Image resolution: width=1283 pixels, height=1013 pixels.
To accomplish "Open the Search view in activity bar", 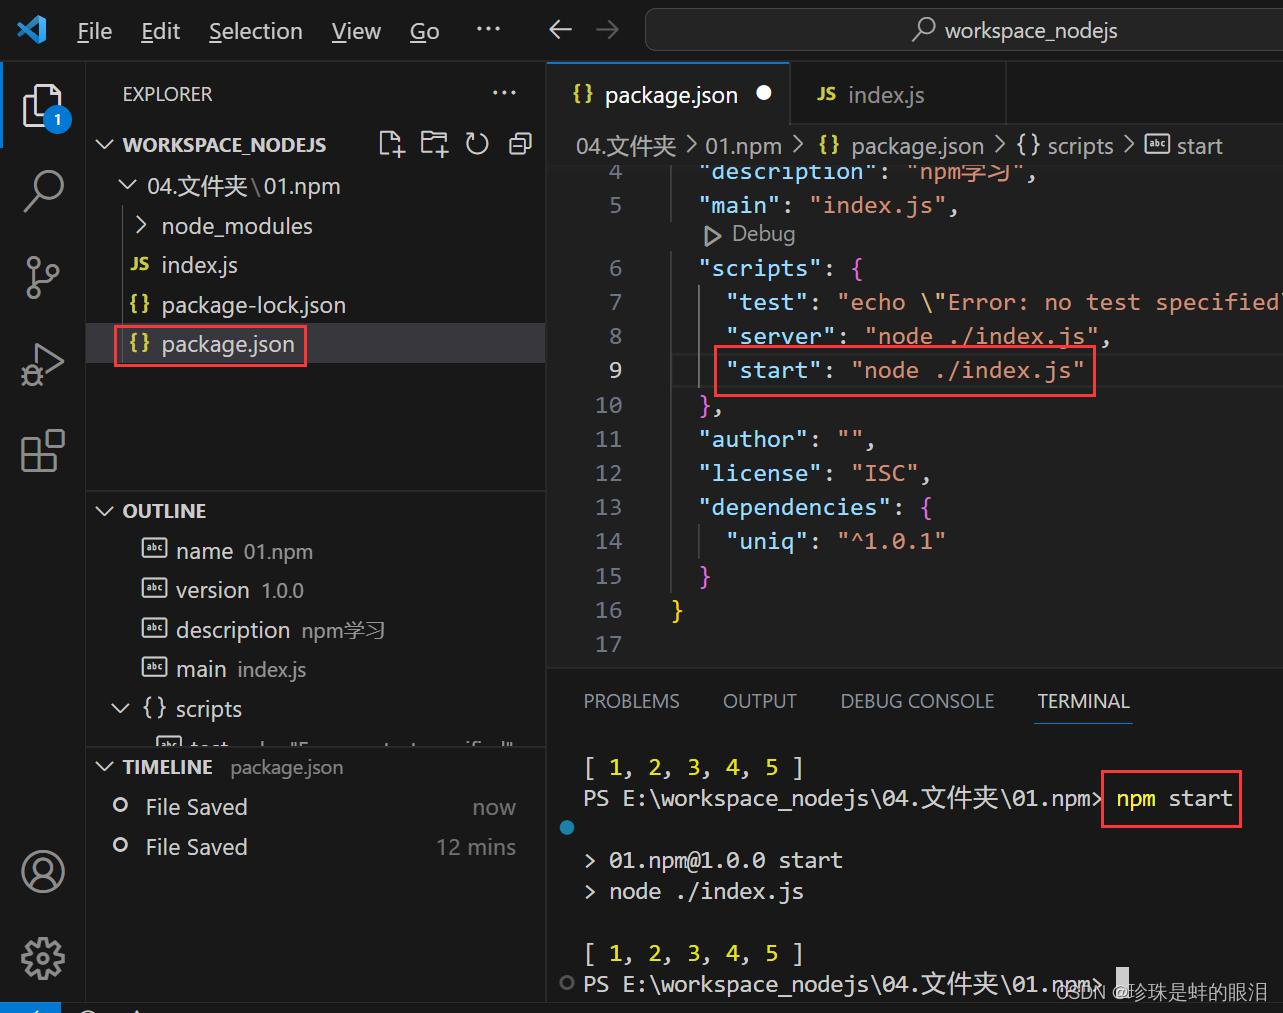I will pos(43,190).
